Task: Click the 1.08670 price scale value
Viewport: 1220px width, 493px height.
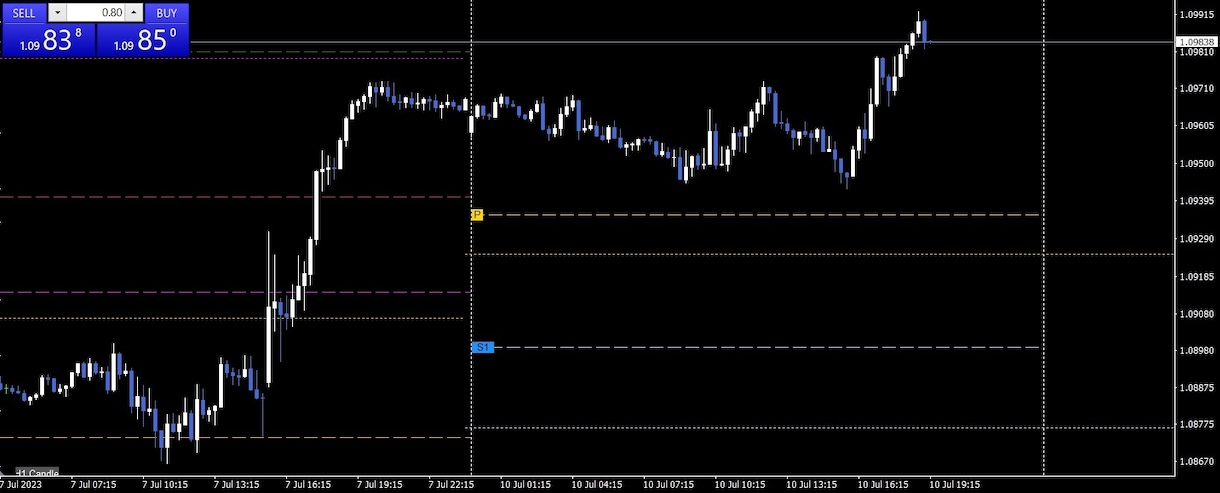Action: click(1196, 463)
